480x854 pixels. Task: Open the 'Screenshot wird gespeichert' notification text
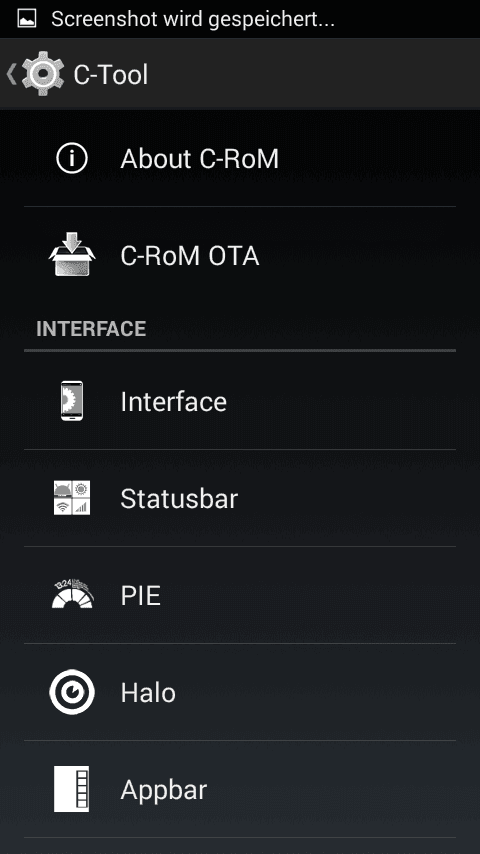[193, 20]
